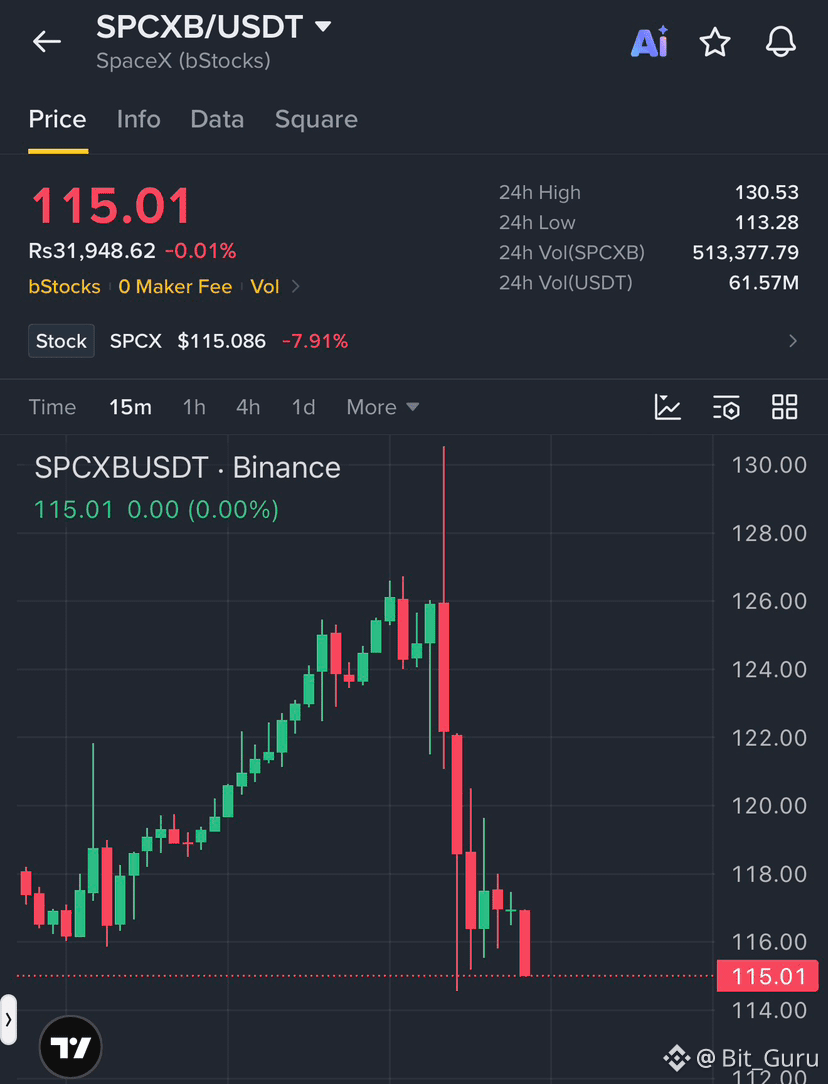Tap the tall red candle reaching 130

click(444, 667)
